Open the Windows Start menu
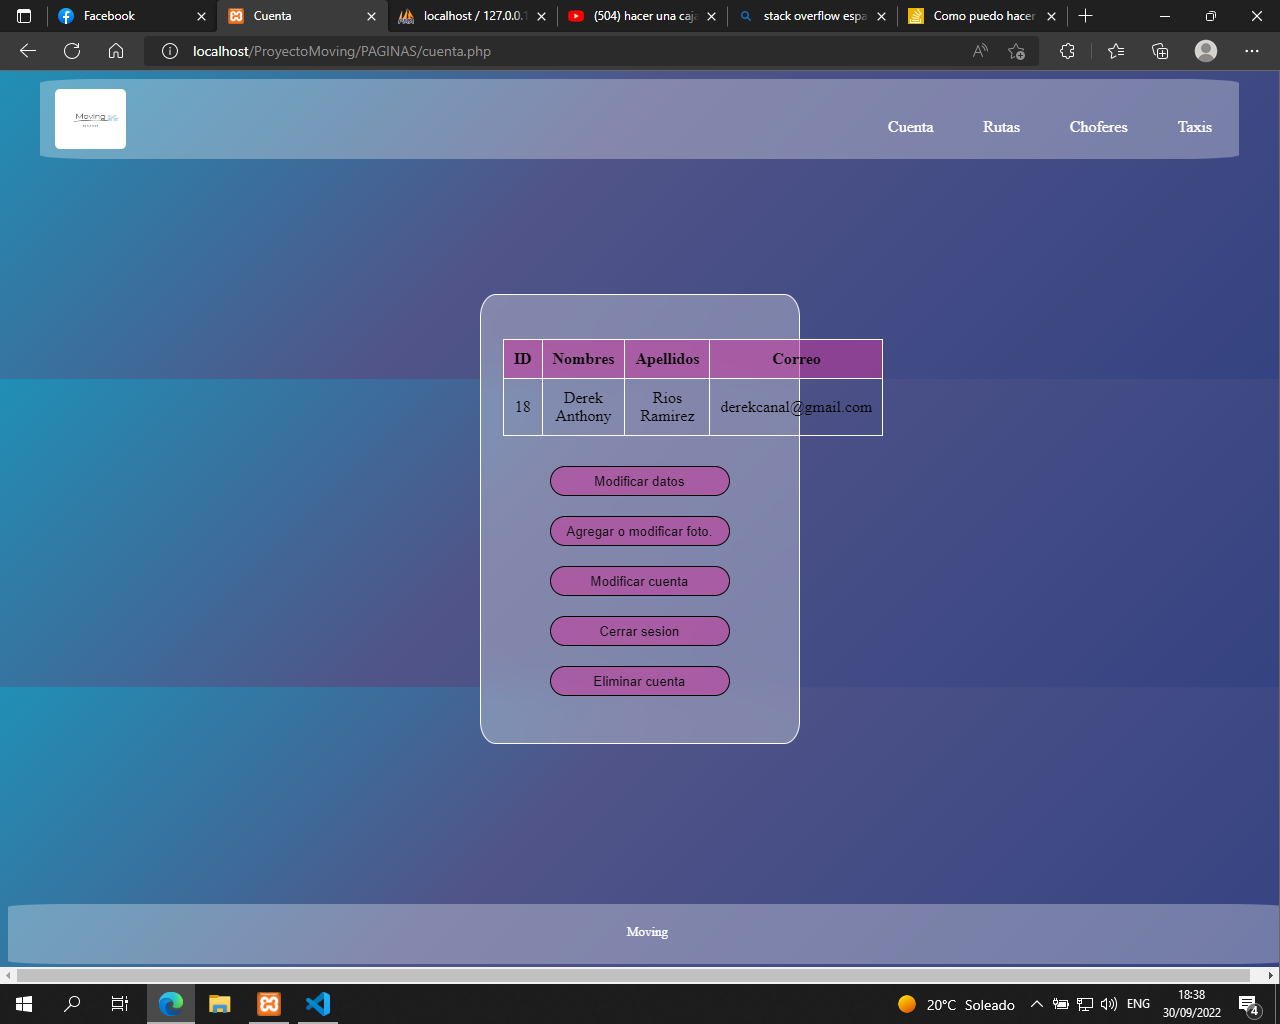The height and width of the screenshot is (1024, 1280). coord(24,1004)
